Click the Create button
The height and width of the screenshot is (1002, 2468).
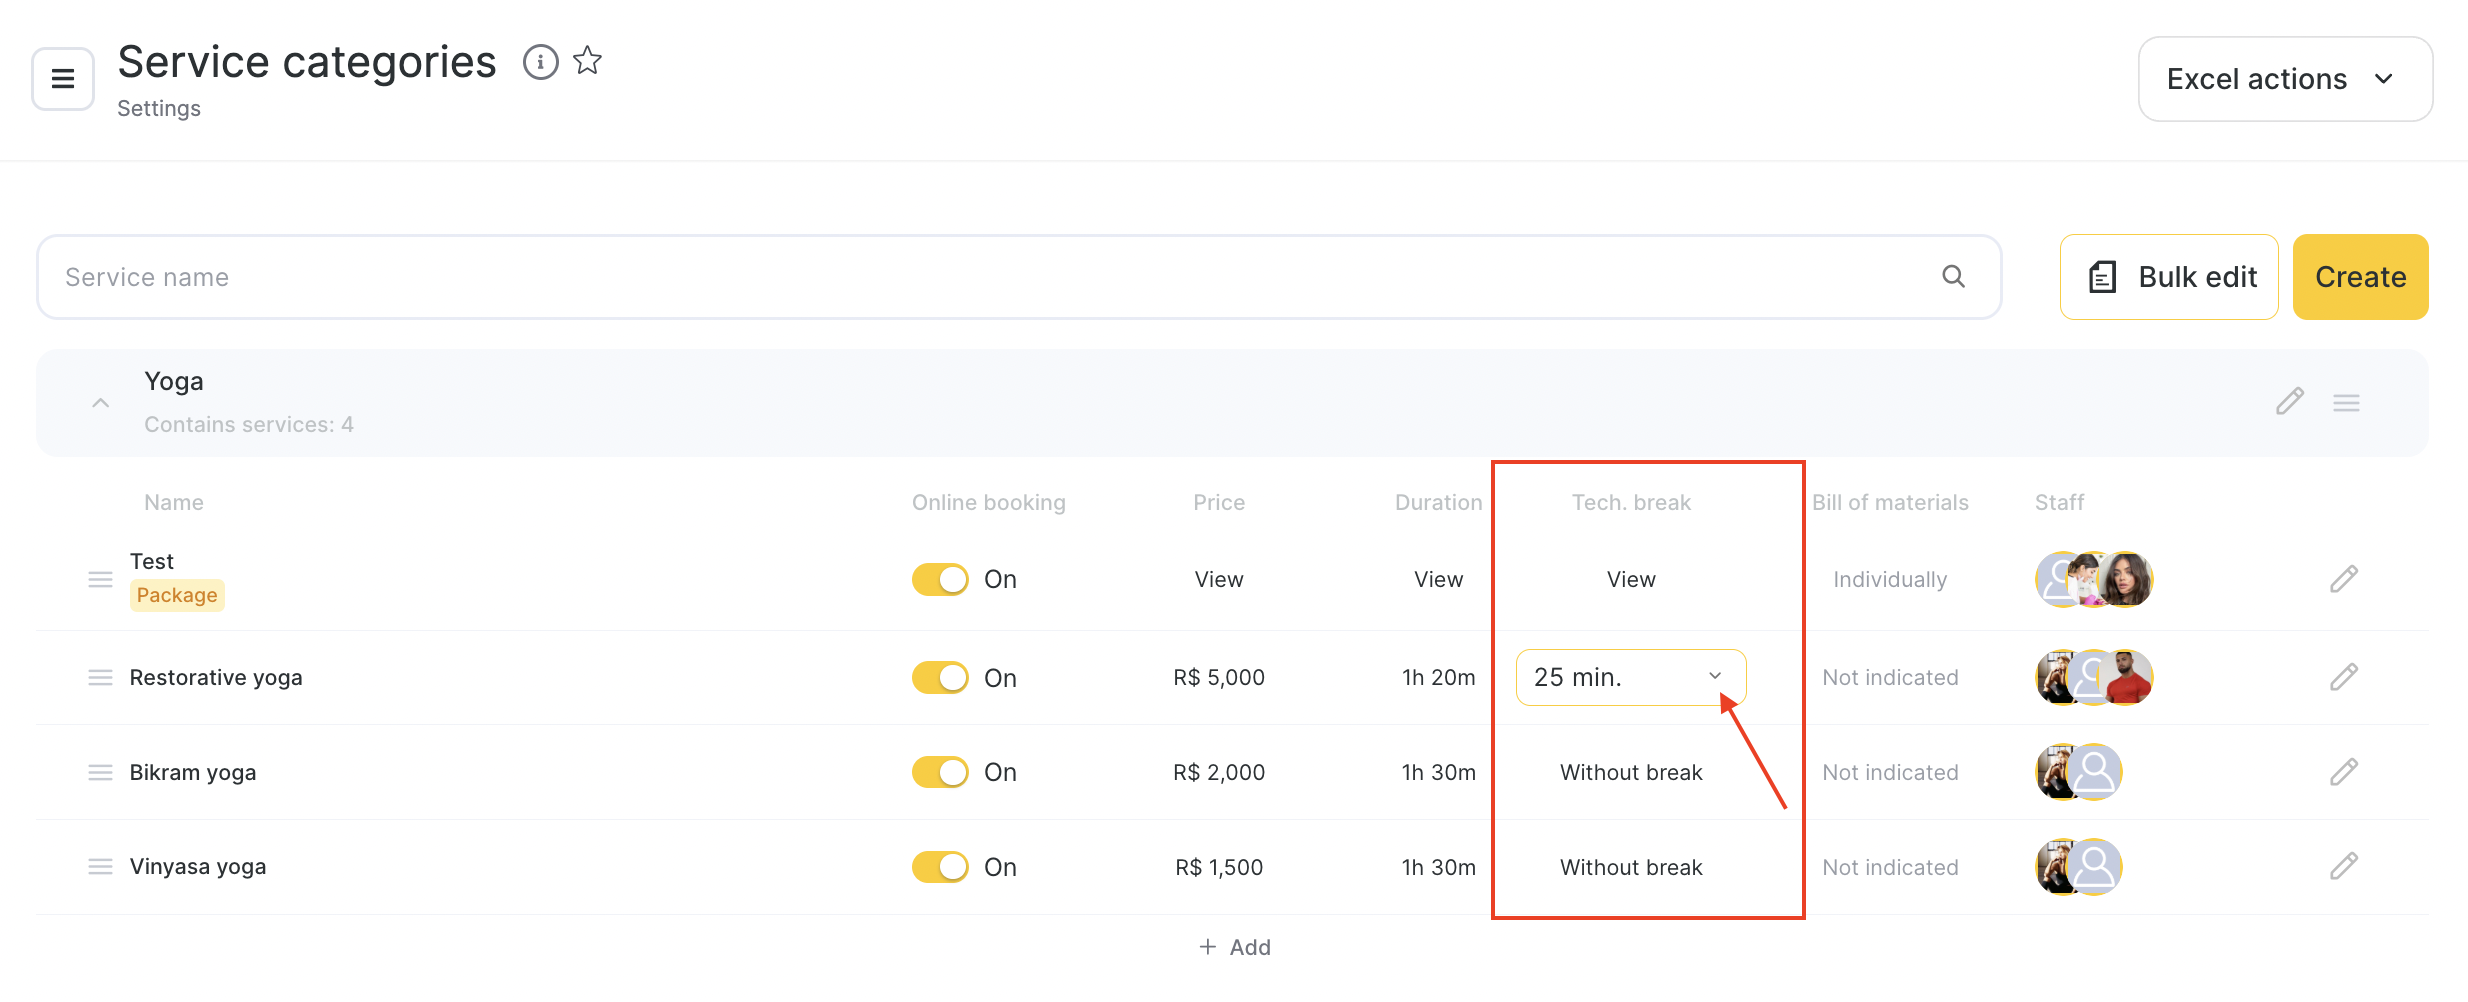tap(2360, 277)
